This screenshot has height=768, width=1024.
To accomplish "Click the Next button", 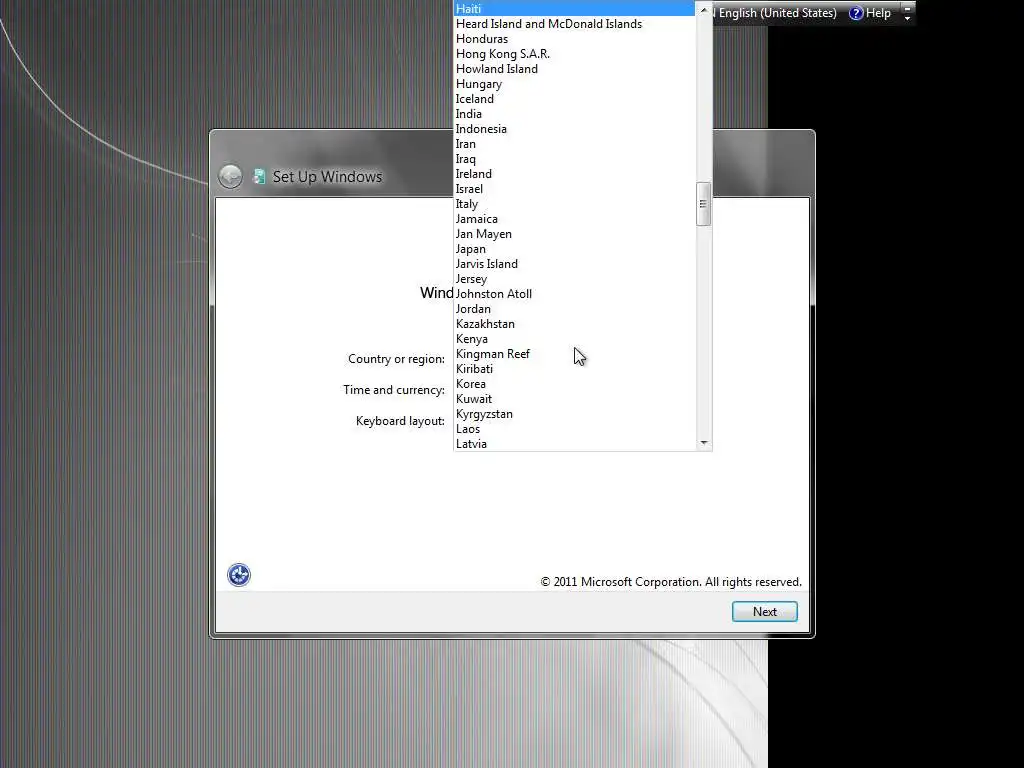I will coord(765,612).
